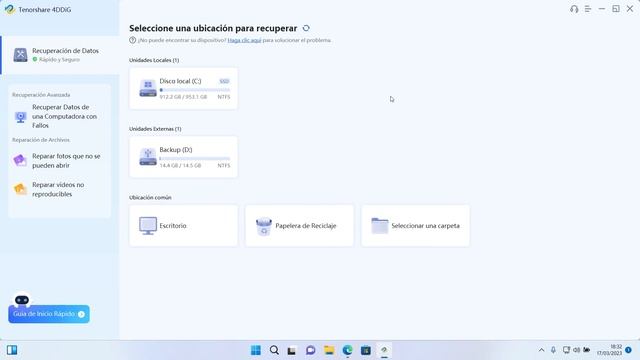This screenshot has width=640, height=360.
Task: Click the robot mascot icon
Action: click(22, 300)
